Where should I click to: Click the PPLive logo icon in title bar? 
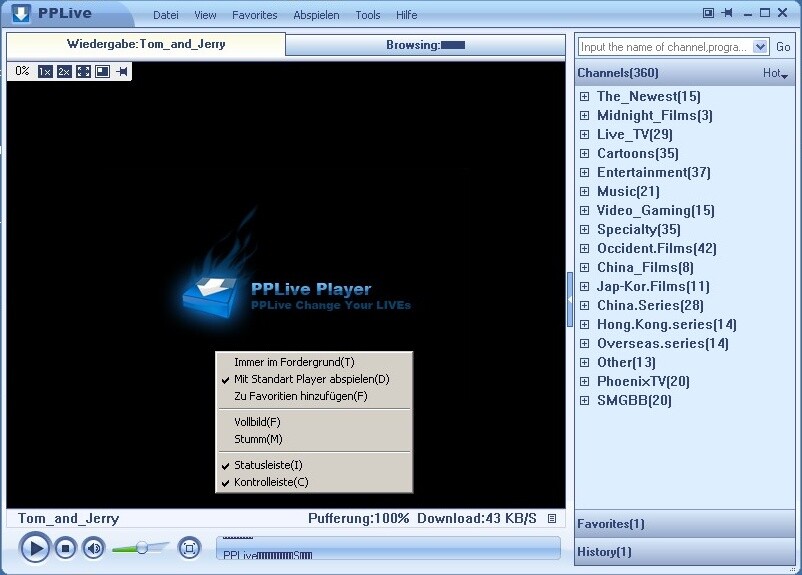(21, 13)
